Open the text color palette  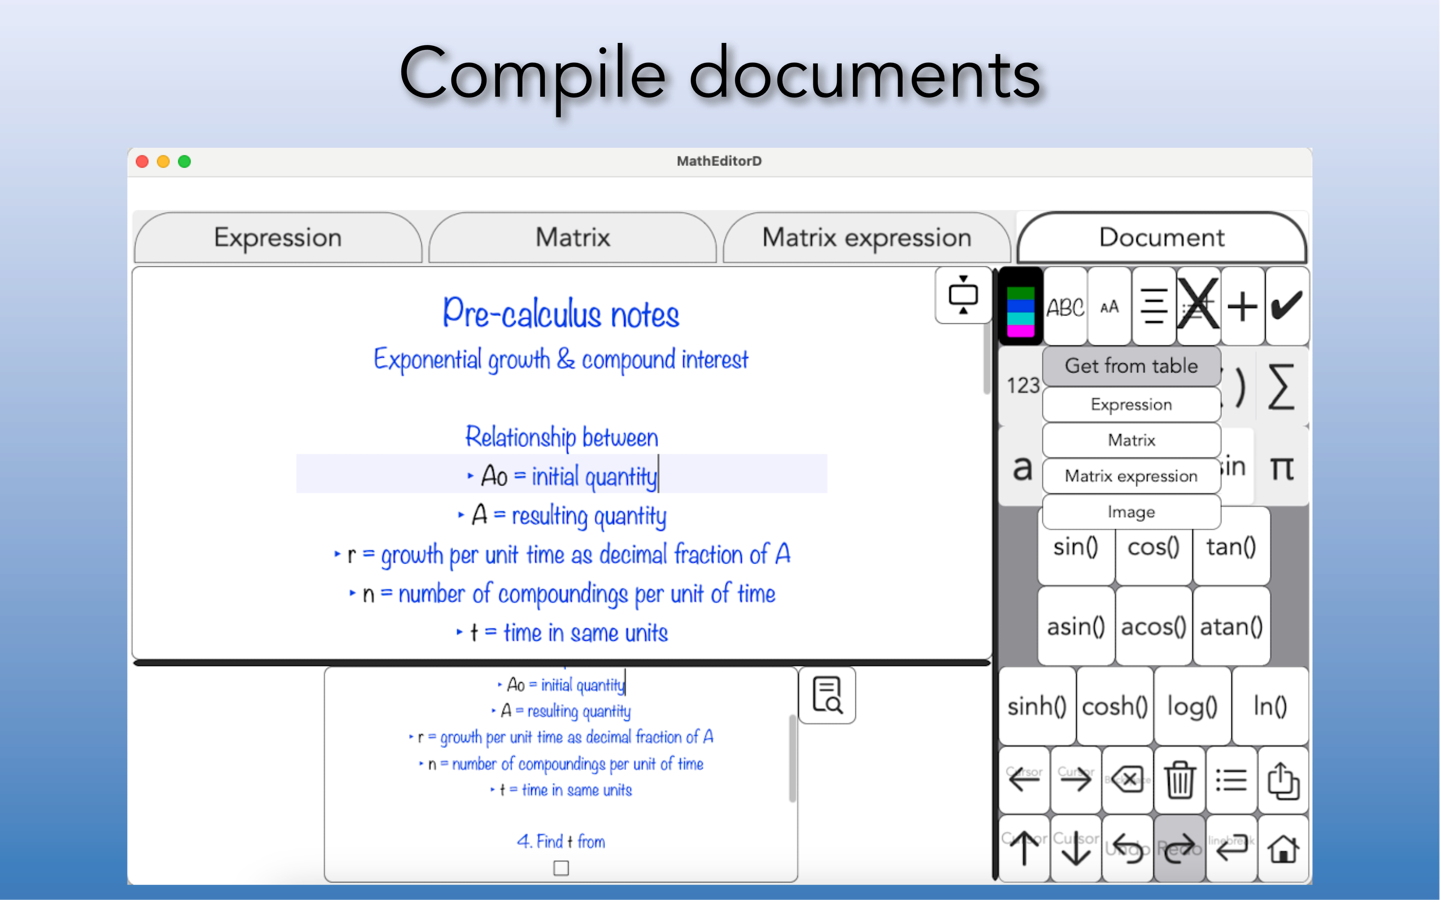pos(1020,307)
